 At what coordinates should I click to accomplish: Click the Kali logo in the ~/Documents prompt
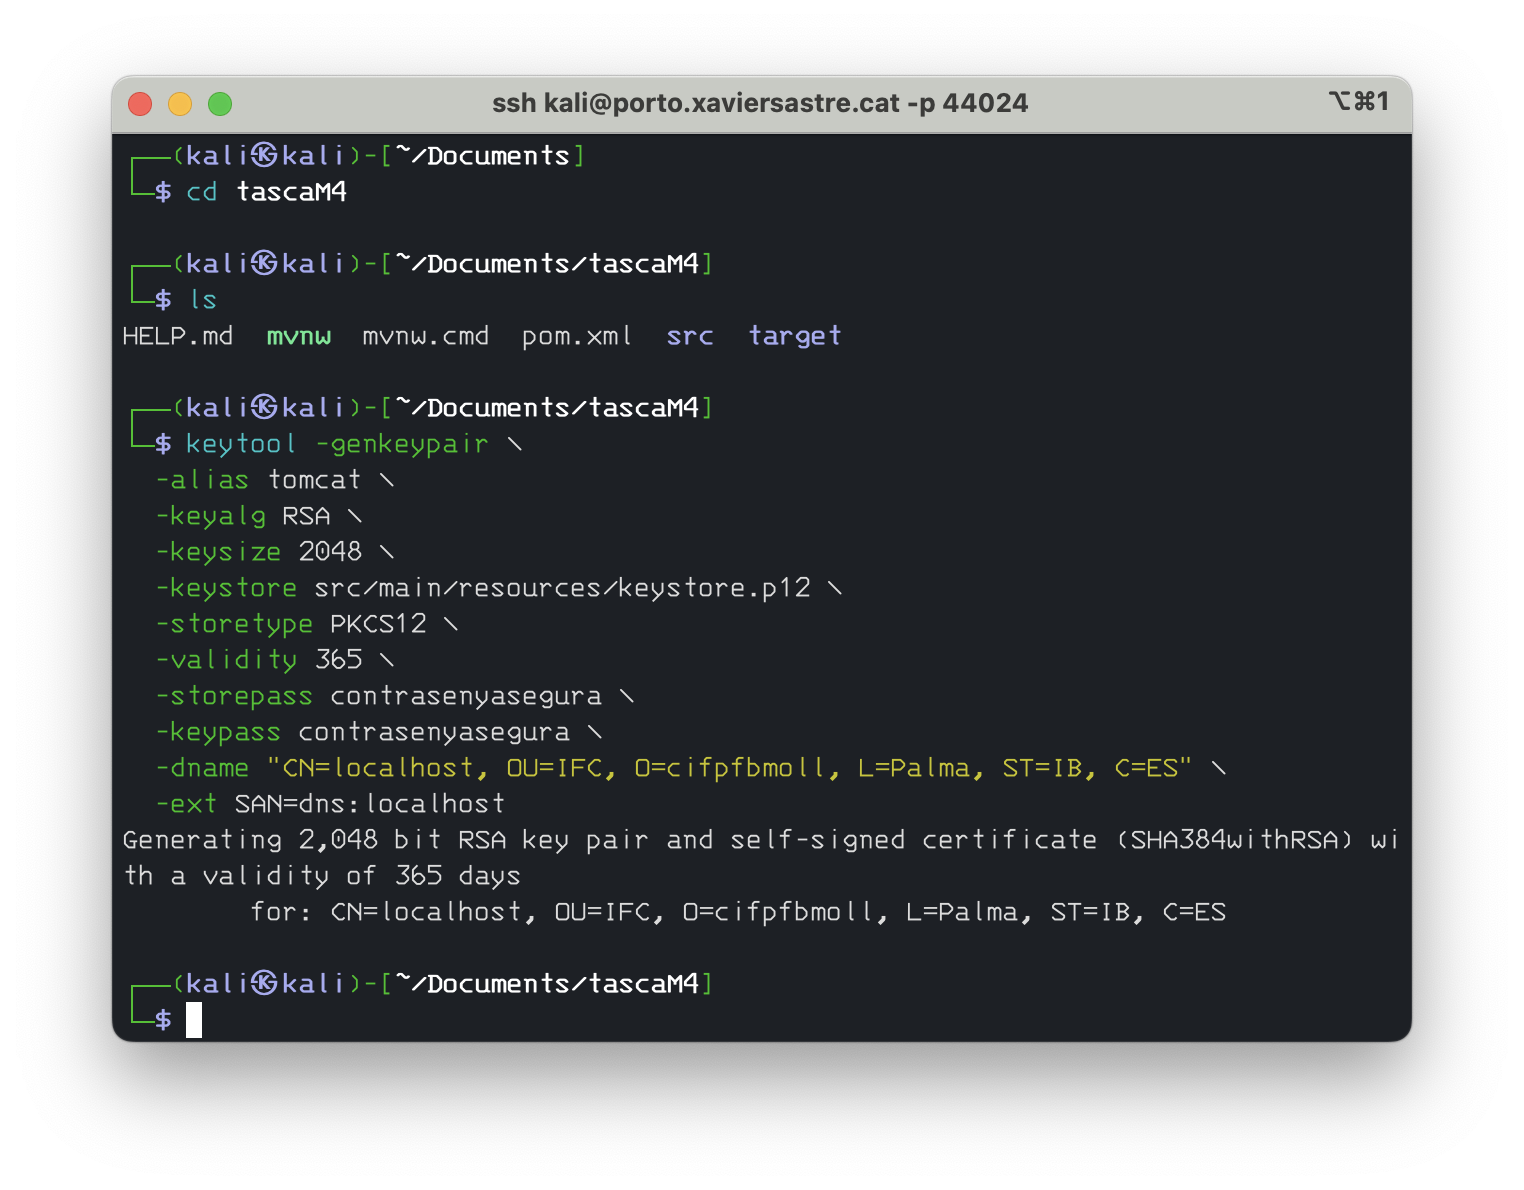coord(264,155)
